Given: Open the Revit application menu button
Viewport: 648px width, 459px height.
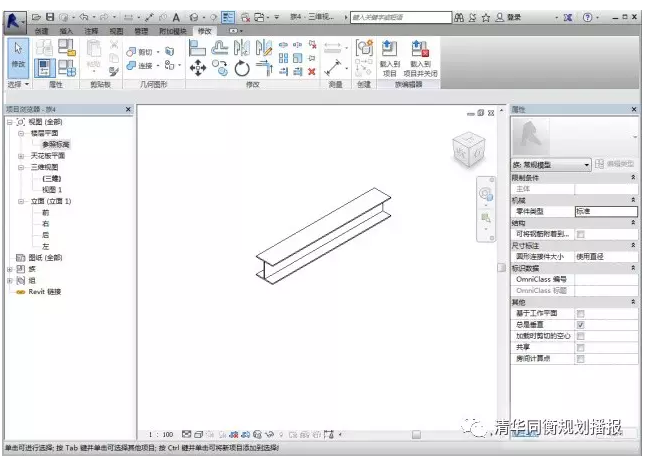Looking at the screenshot, I should pos(15,21).
